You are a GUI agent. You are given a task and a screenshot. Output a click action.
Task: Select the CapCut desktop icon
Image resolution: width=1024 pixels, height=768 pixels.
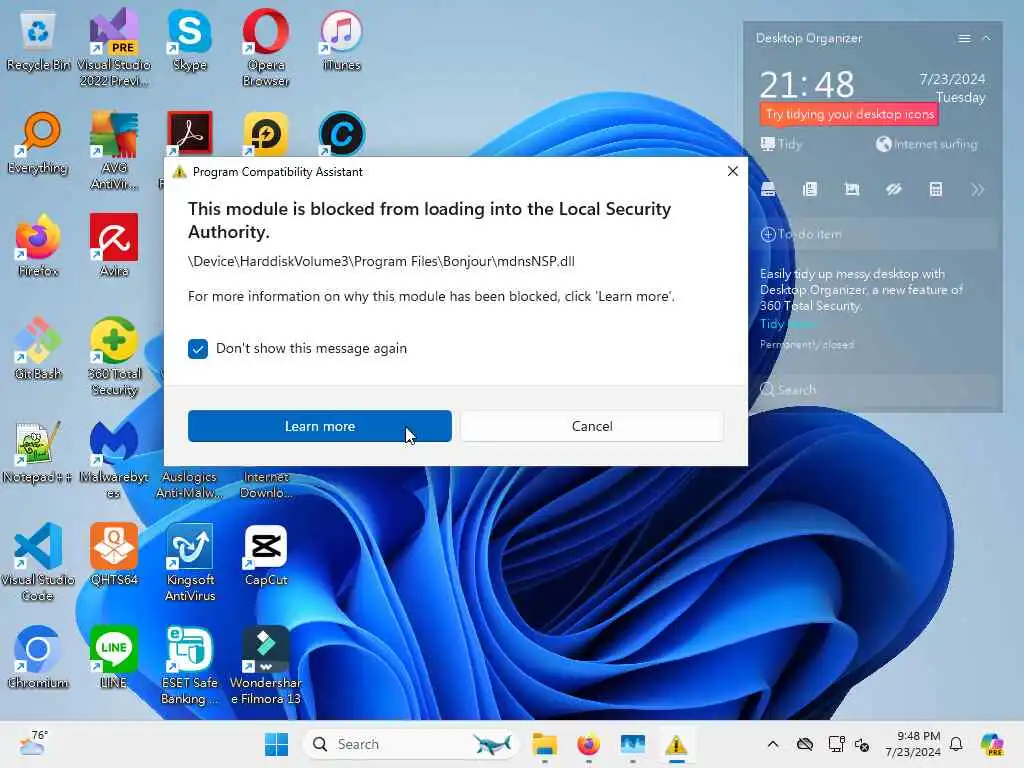click(265, 556)
